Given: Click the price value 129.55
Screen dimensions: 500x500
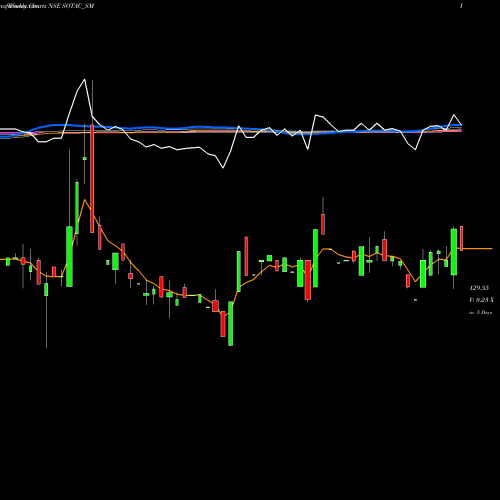Looking at the screenshot, I should tap(479, 288).
